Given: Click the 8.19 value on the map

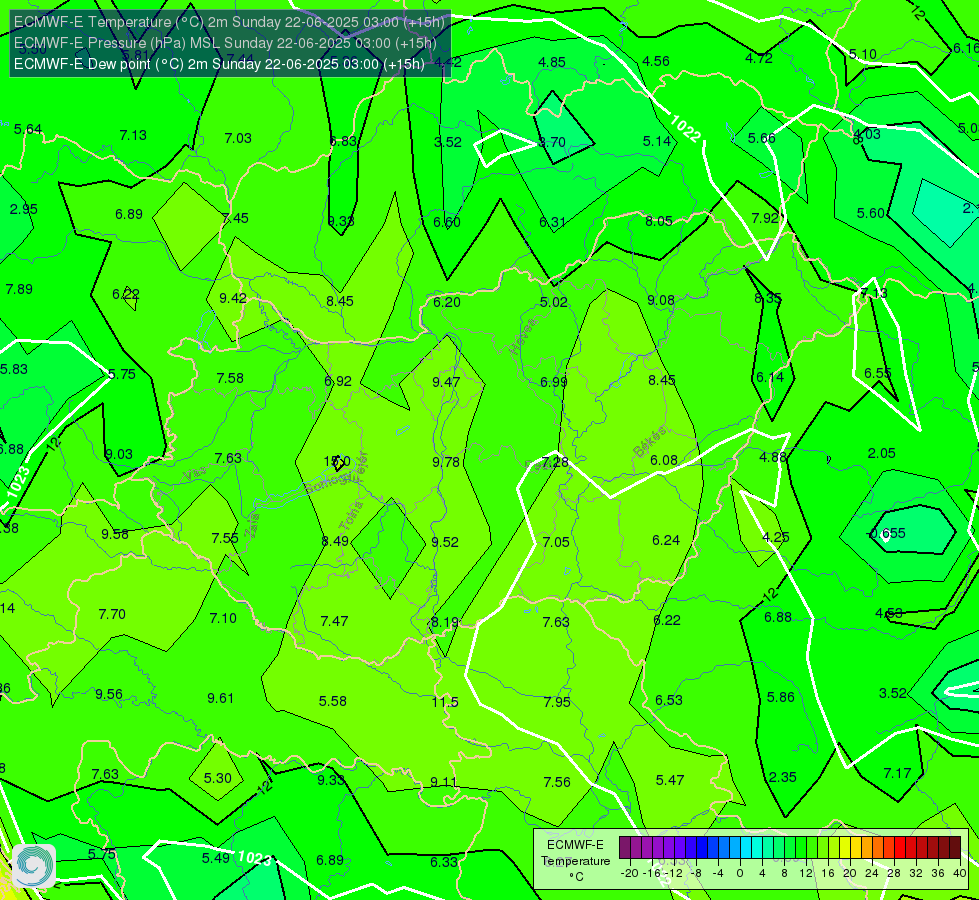Looking at the screenshot, I should [445, 622].
